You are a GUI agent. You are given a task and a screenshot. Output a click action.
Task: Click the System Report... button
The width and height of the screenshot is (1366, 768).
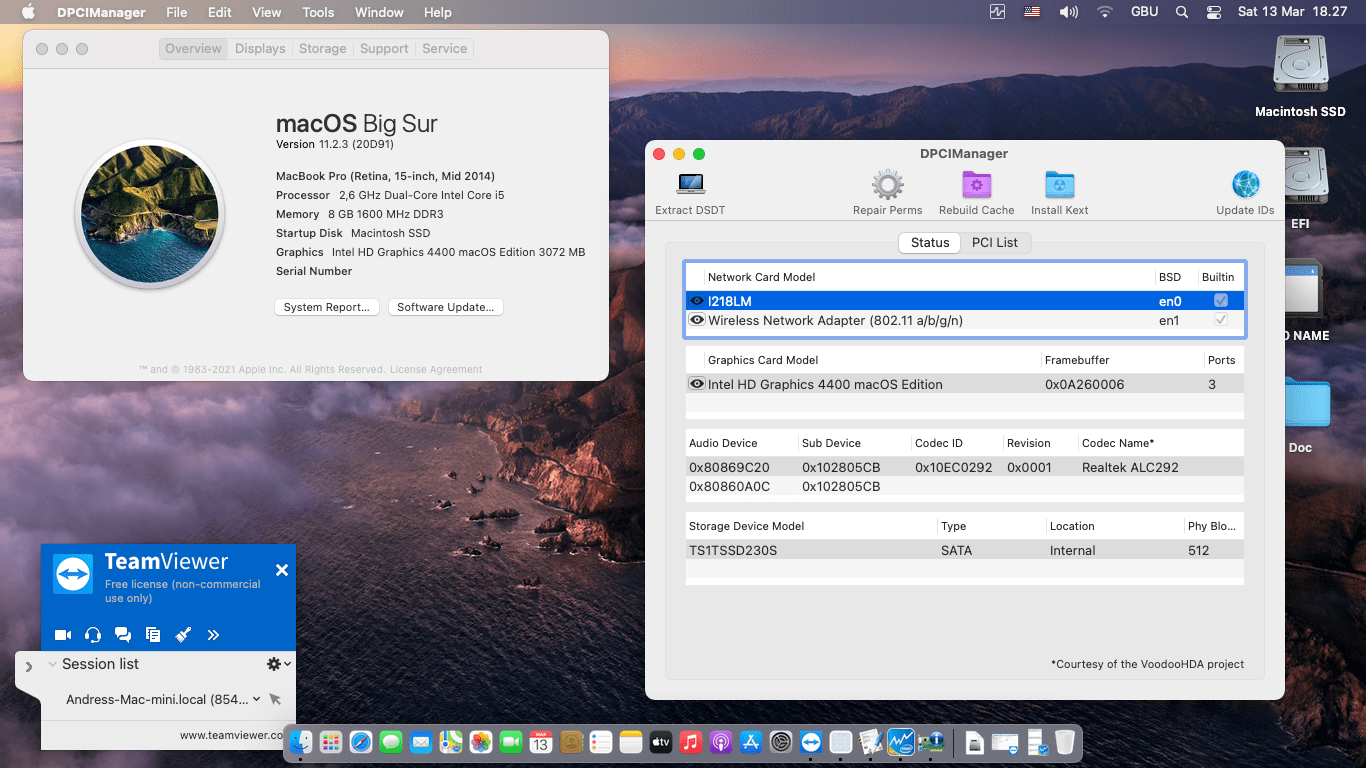[327, 307]
